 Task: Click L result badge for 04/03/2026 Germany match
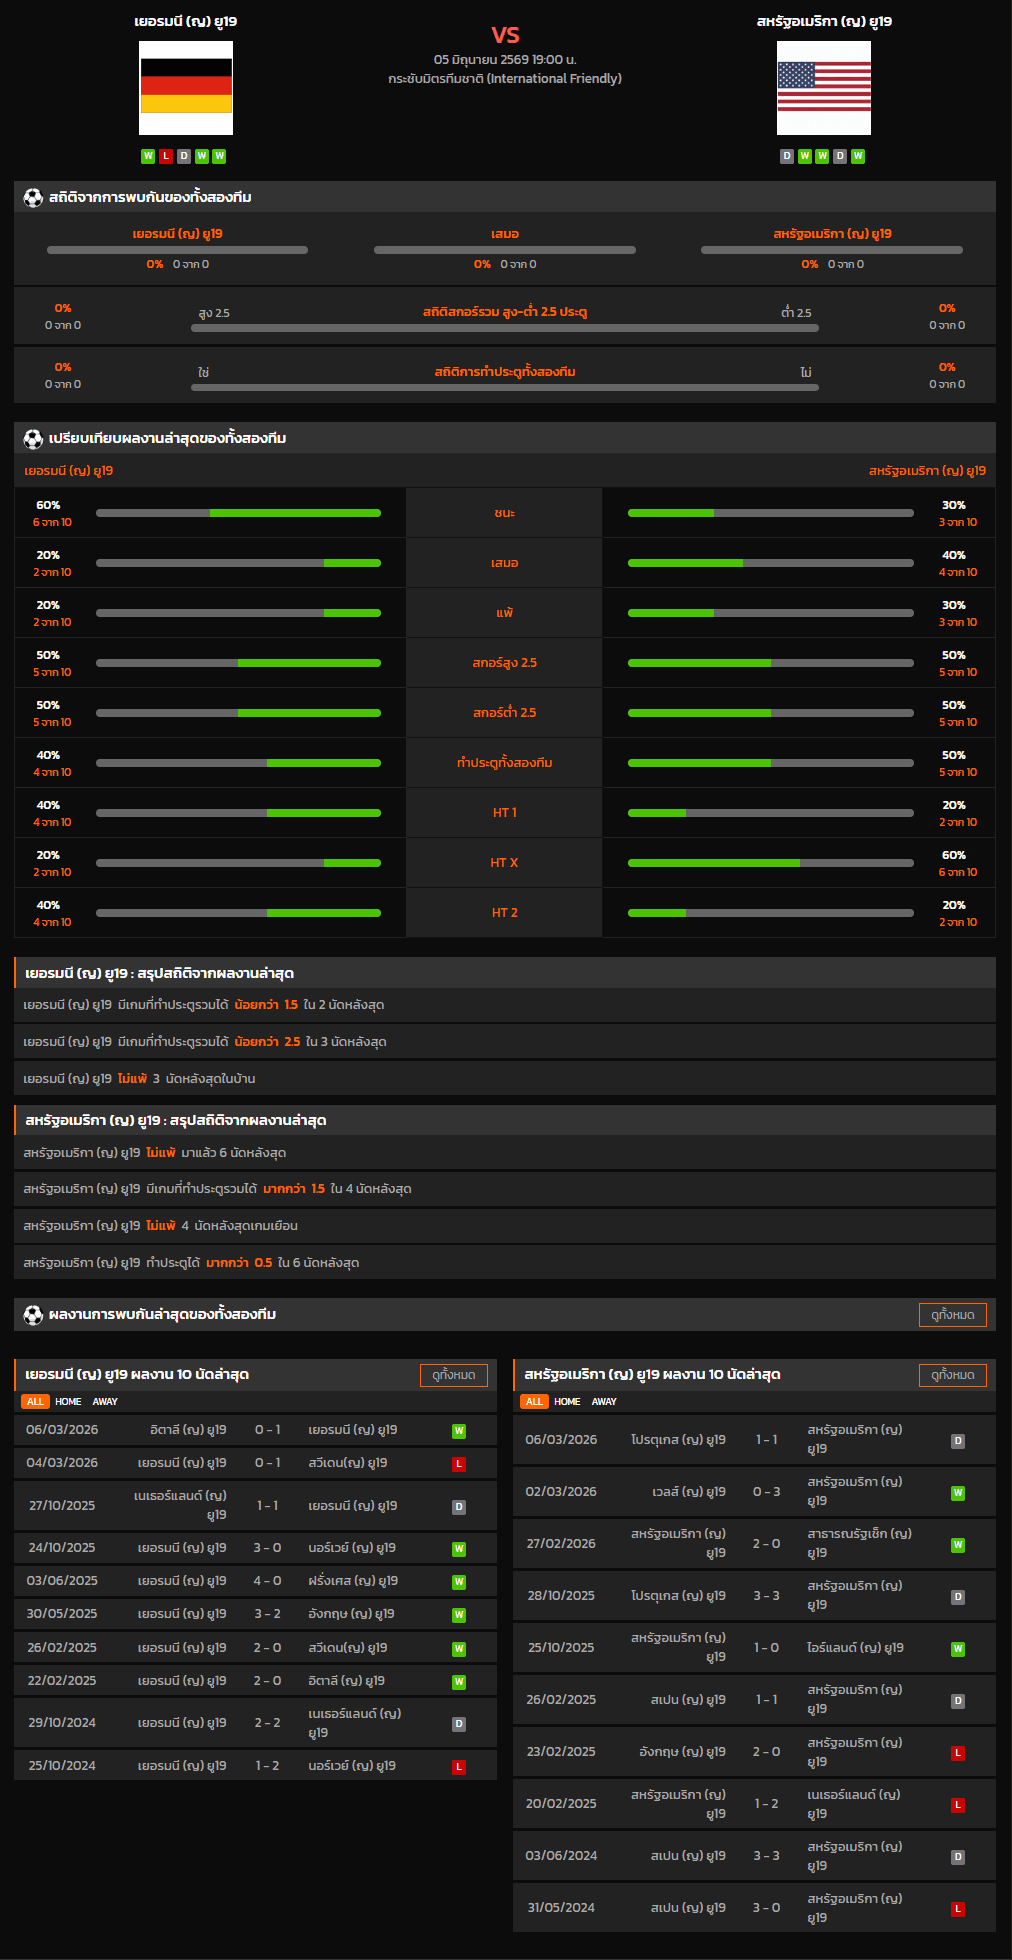pyautogui.click(x=459, y=1464)
